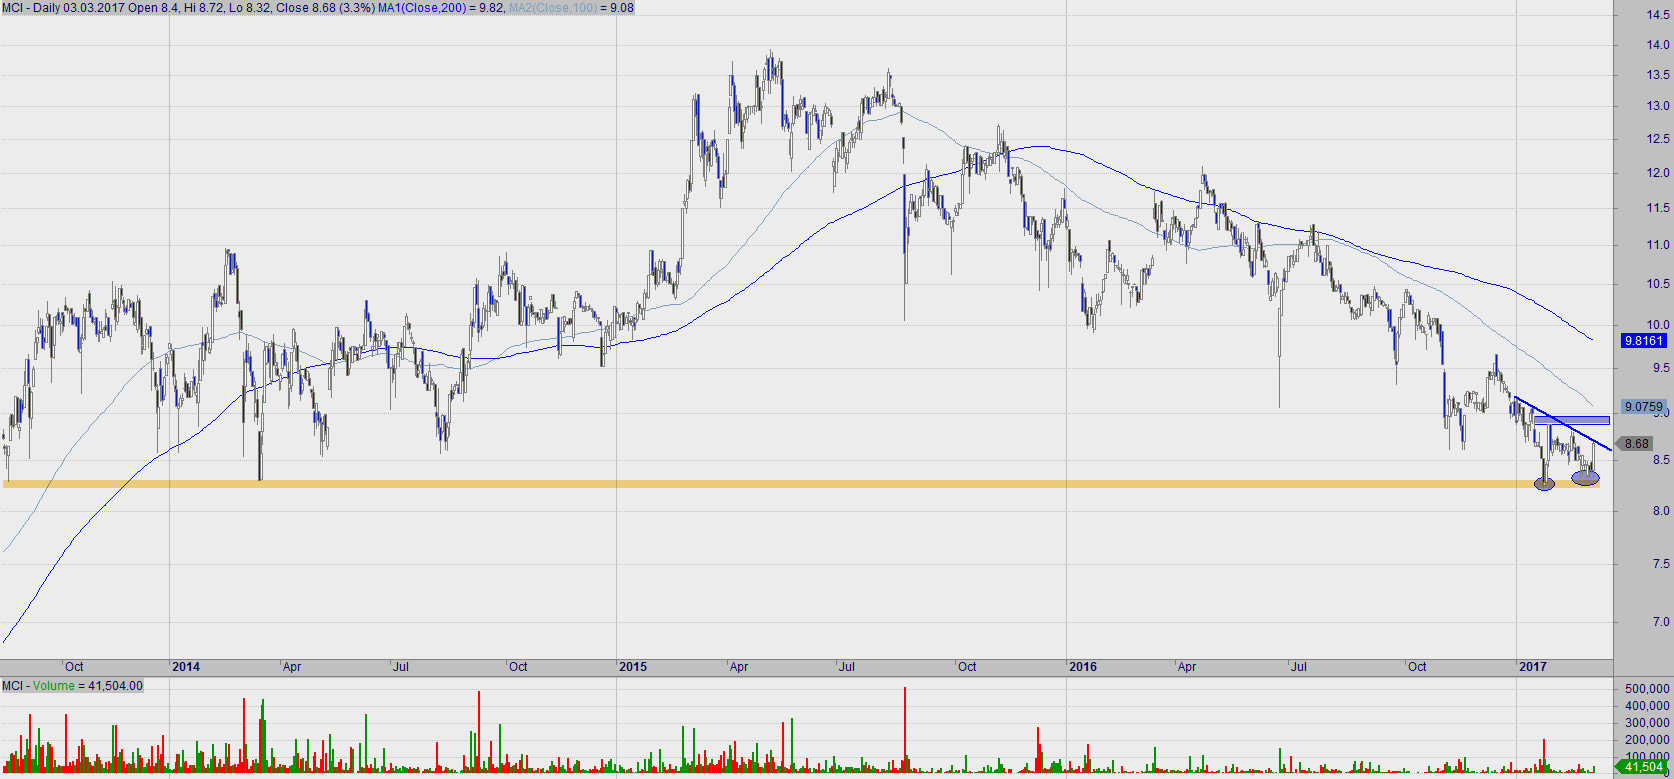Click the 9.0759 moving average price tag

(x=1643, y=407)
